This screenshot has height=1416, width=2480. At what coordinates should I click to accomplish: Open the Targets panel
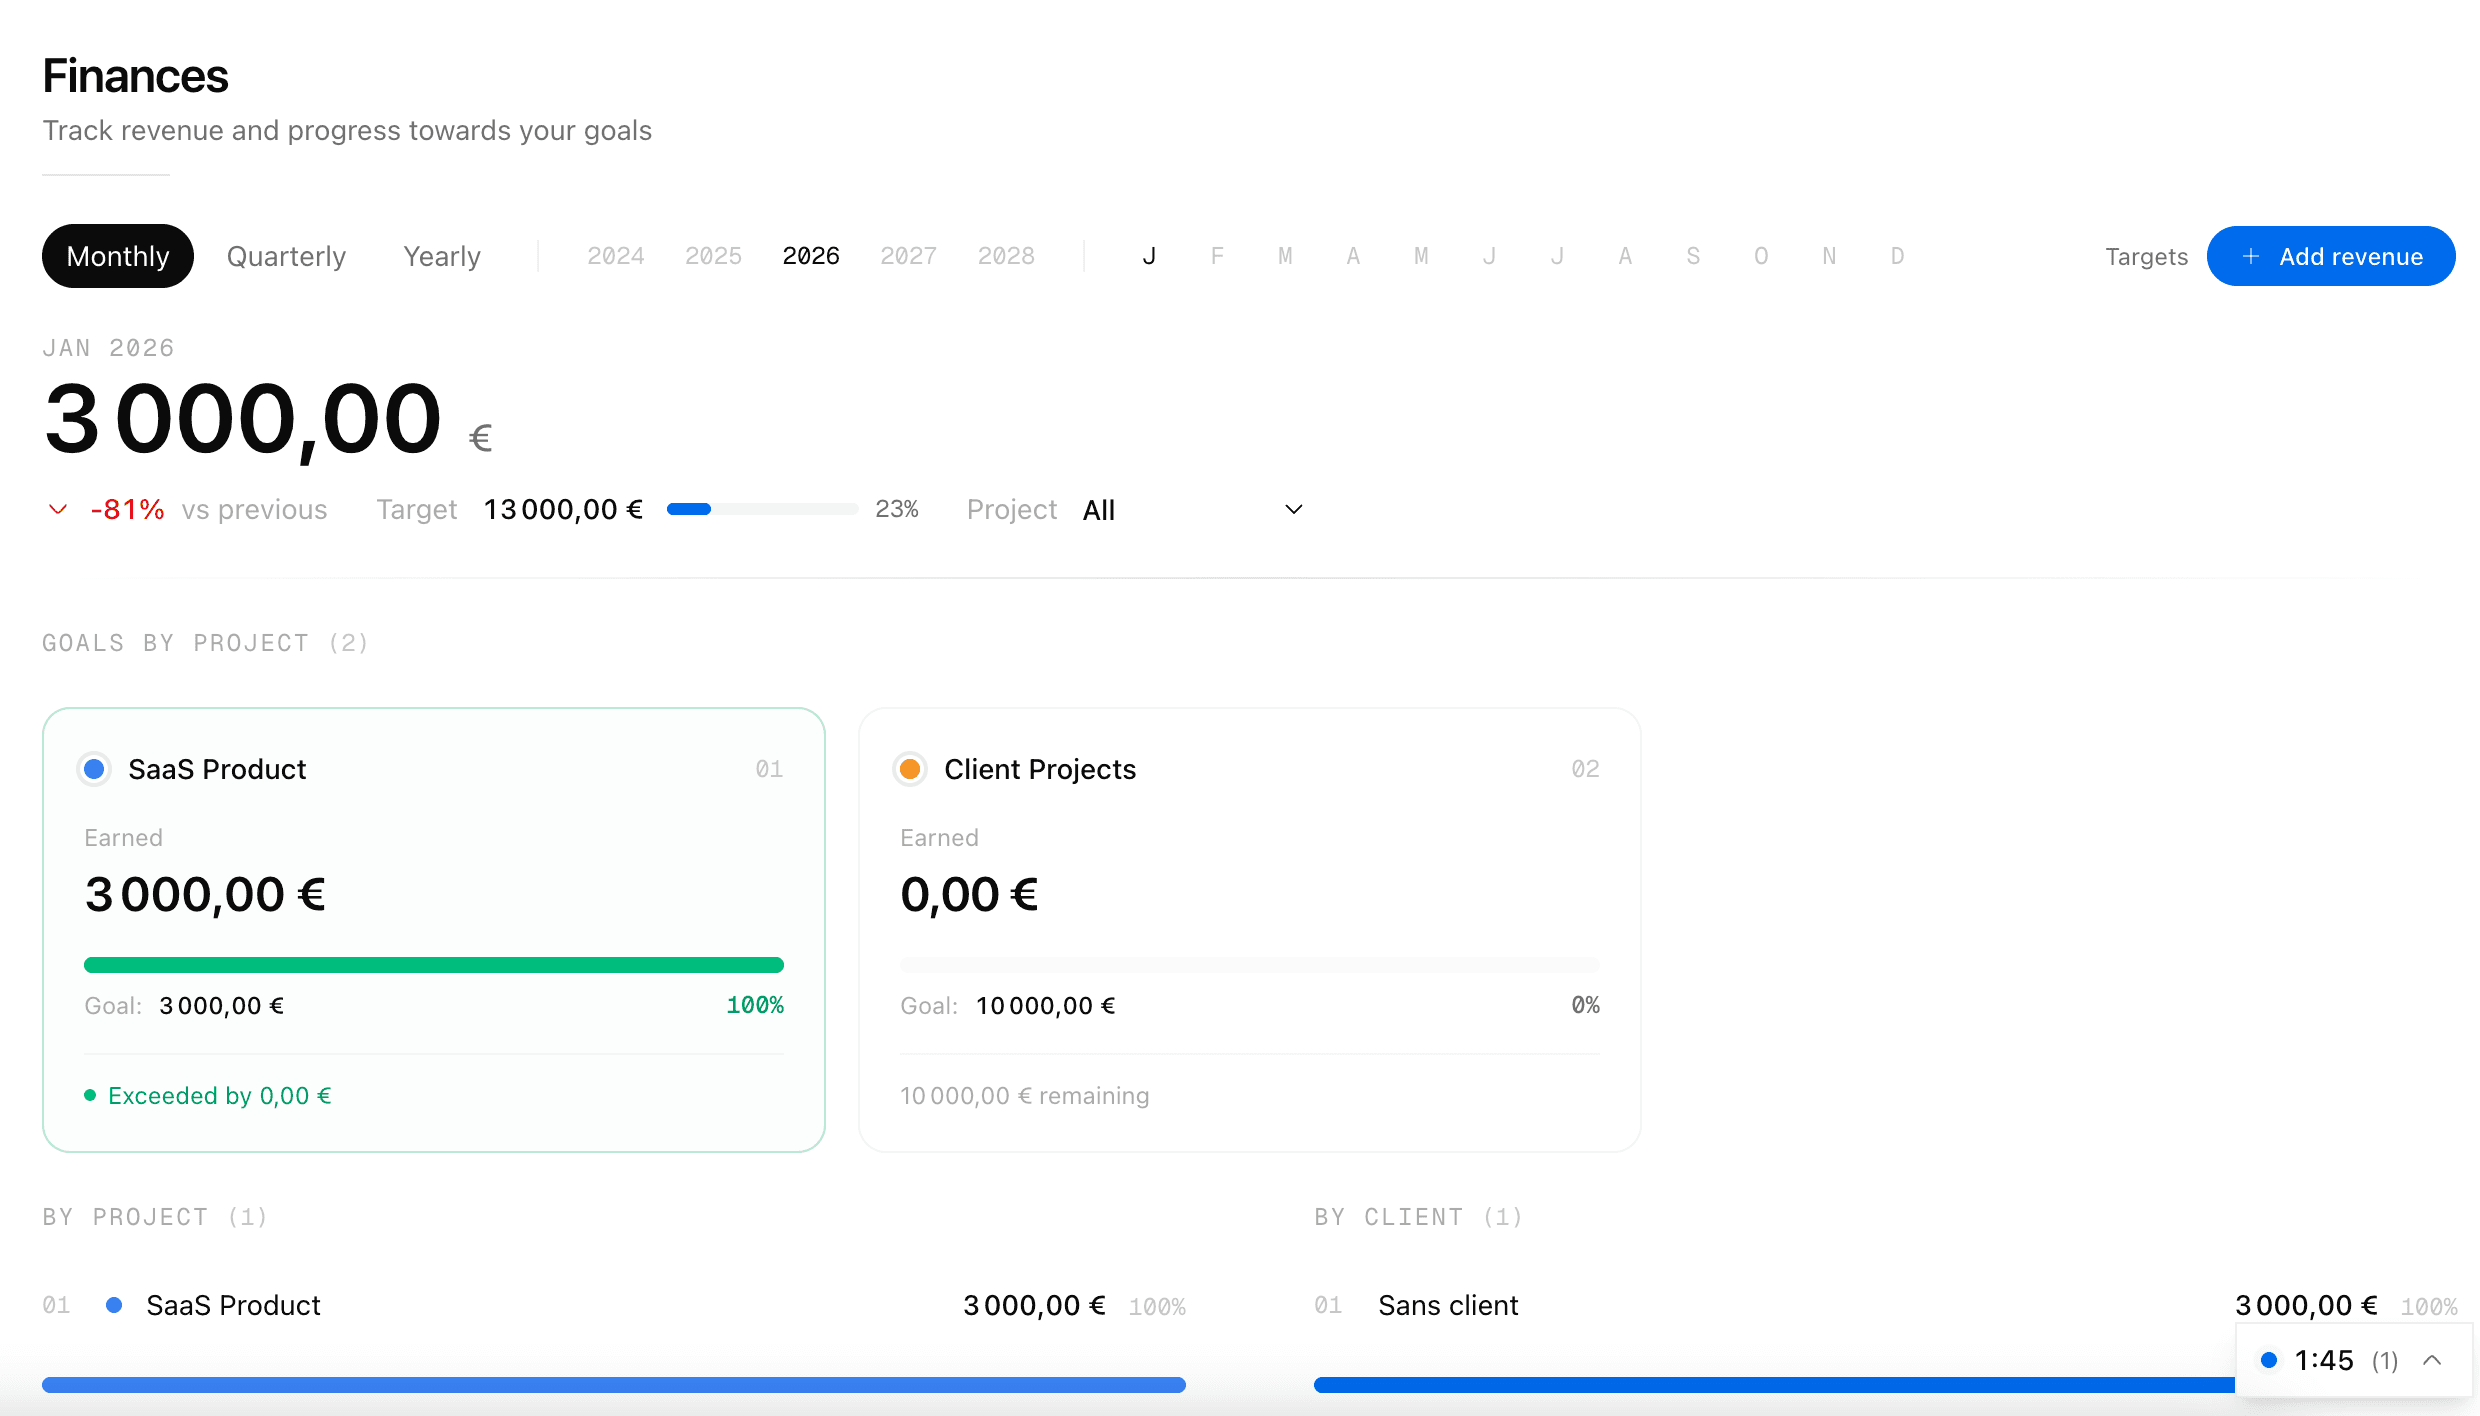click(x=2143, y=256)
